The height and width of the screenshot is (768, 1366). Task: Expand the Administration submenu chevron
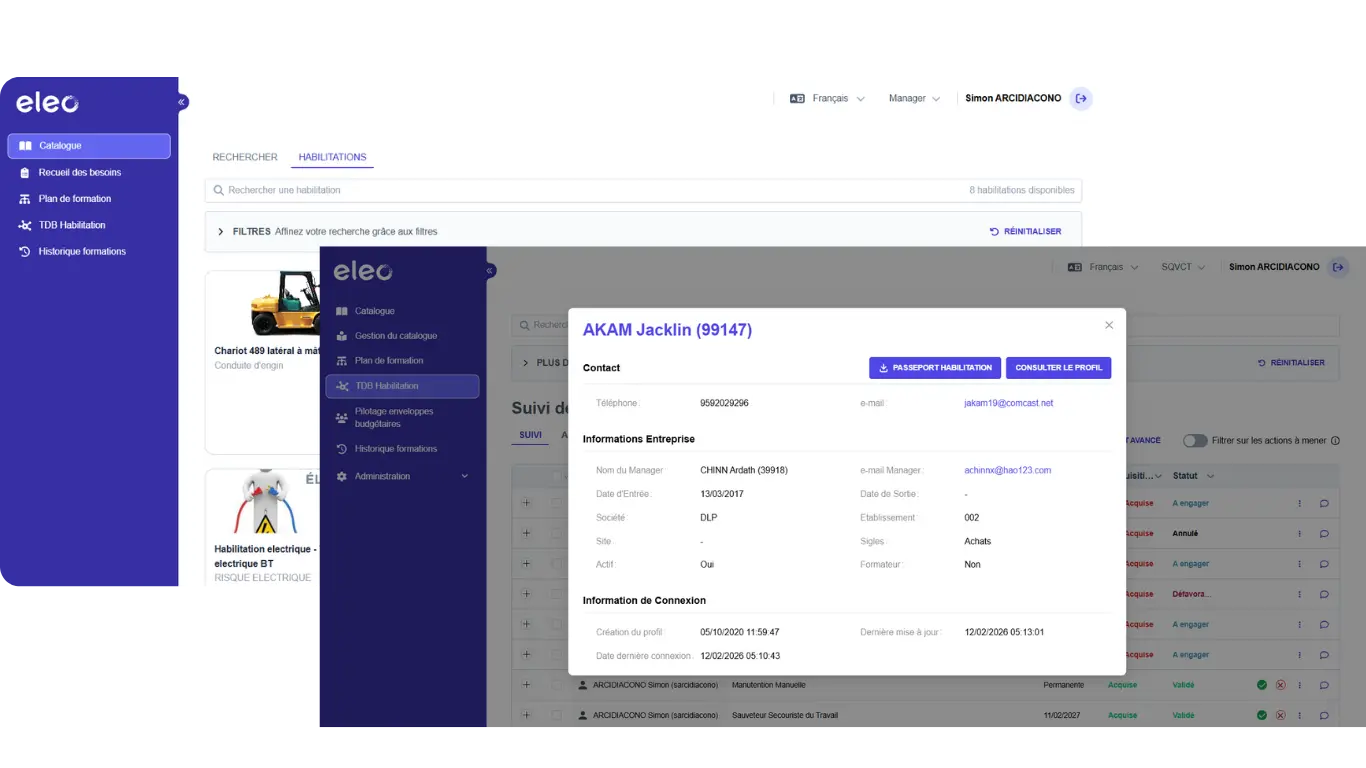point(464,476)
